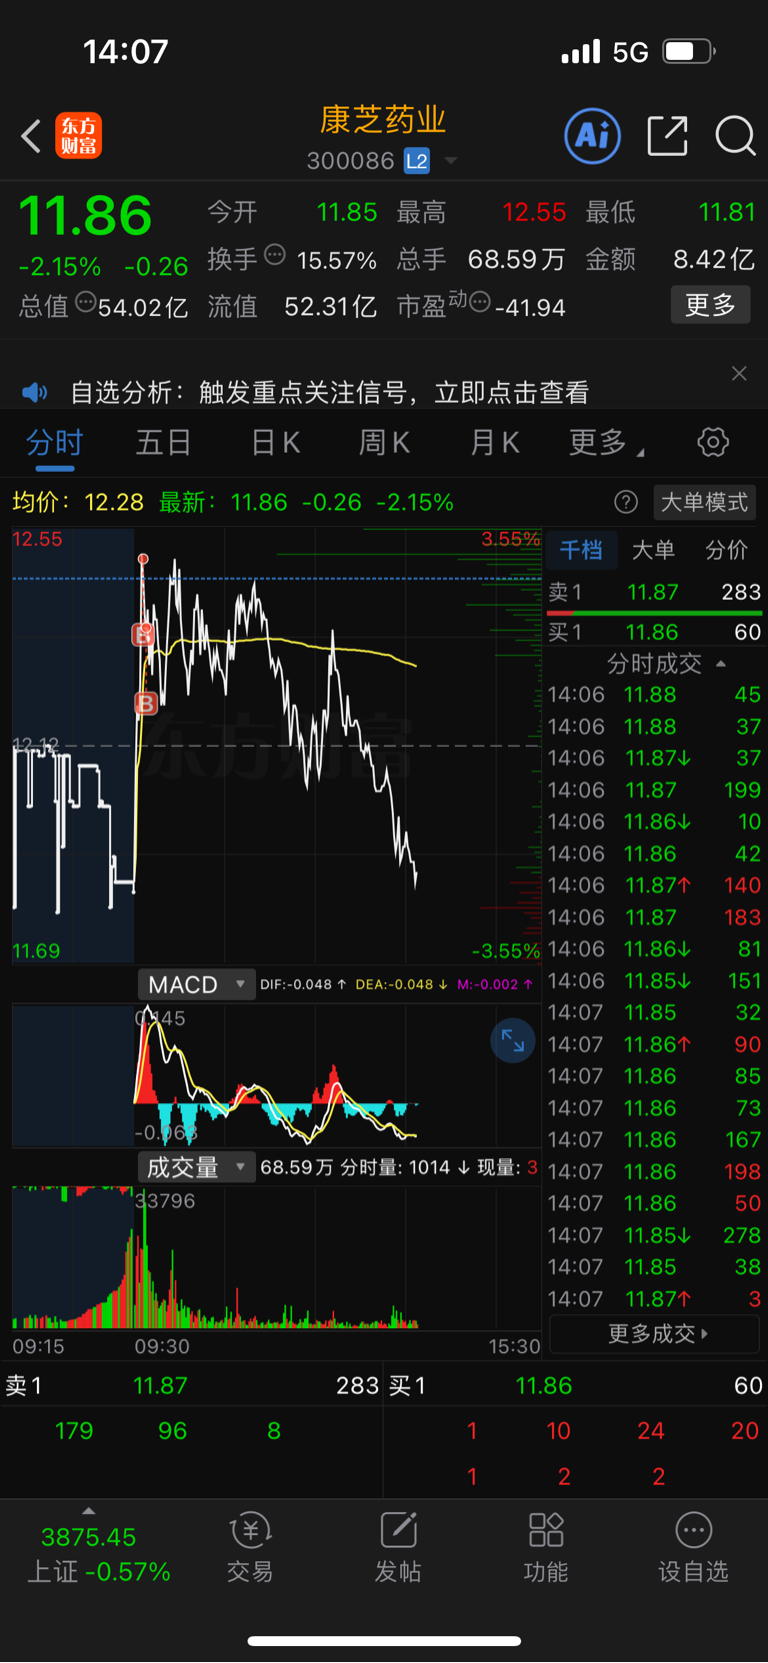This screenshot has height=1663, width=768.
Task: Tap the 14:06 11.88 45 trade row
Action: [655, 694]
